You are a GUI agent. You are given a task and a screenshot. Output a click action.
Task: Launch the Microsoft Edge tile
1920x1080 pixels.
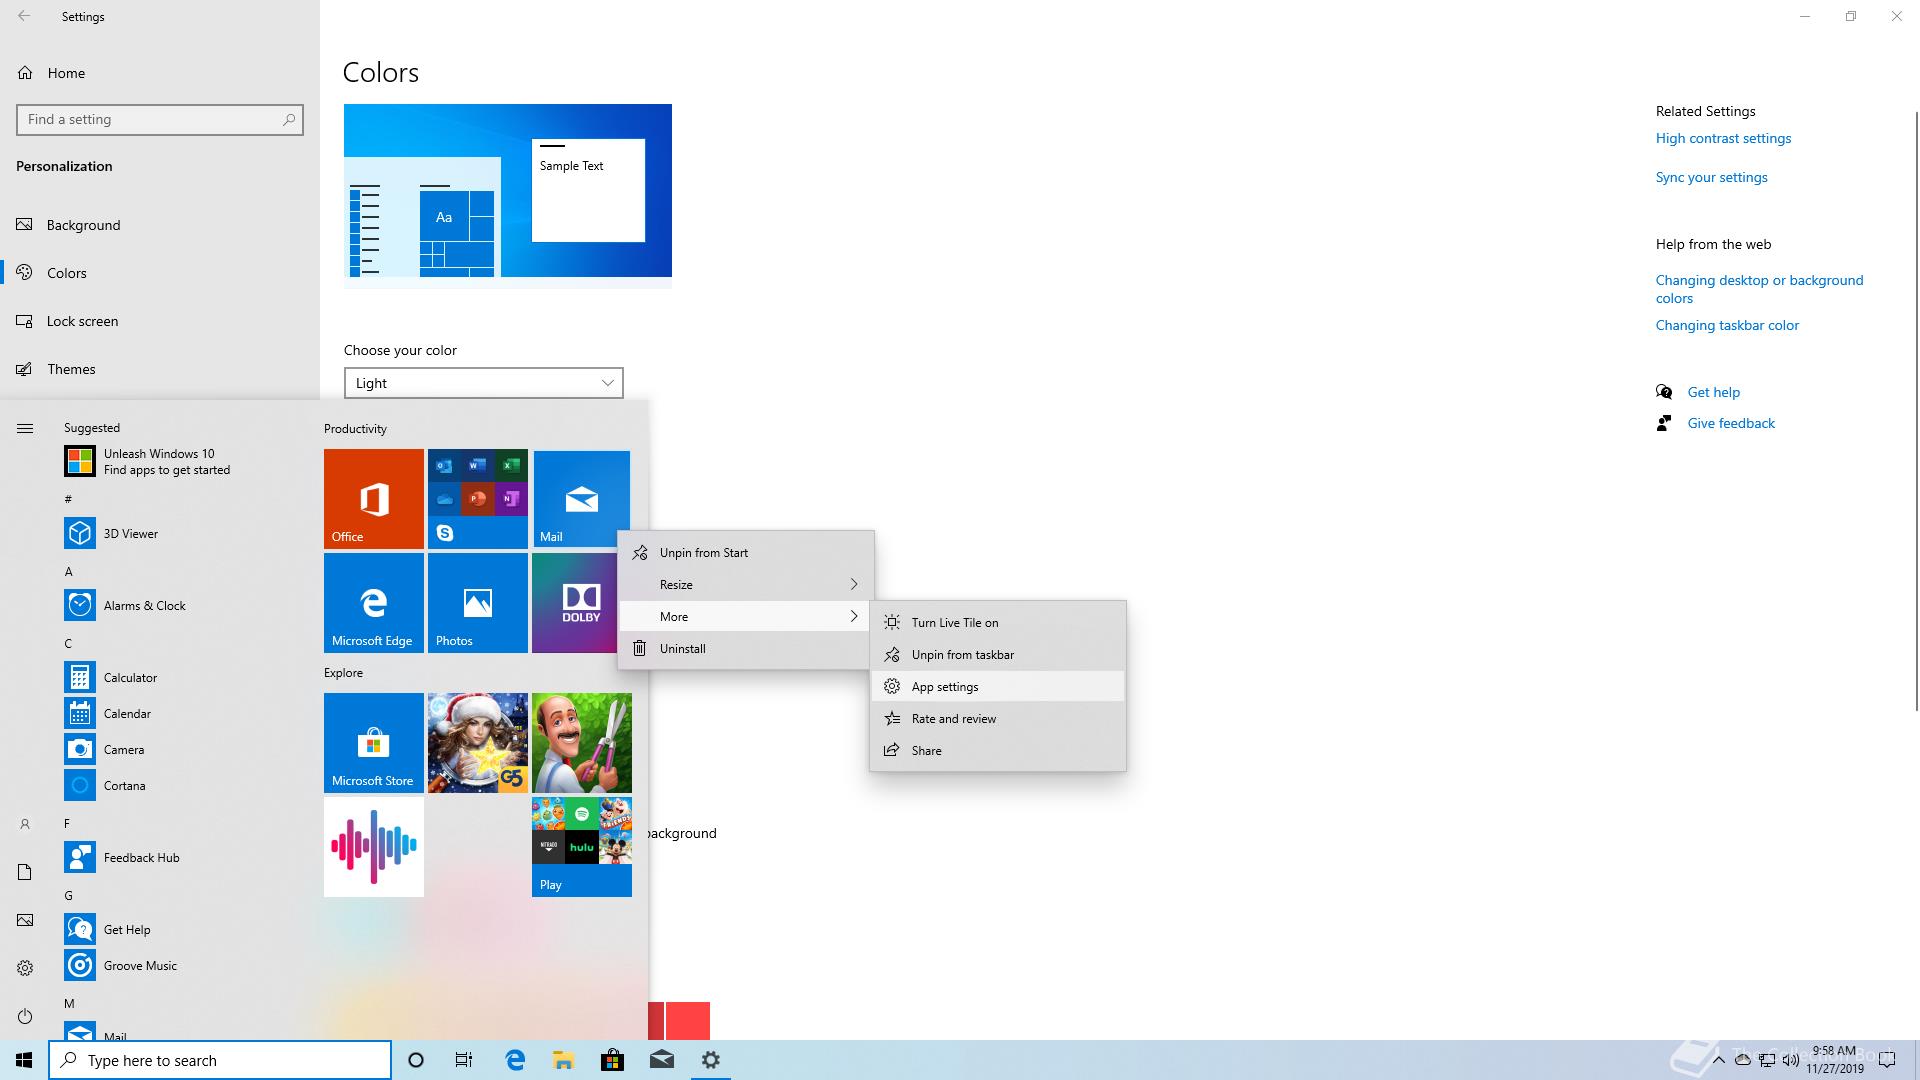tap(374, 603)
